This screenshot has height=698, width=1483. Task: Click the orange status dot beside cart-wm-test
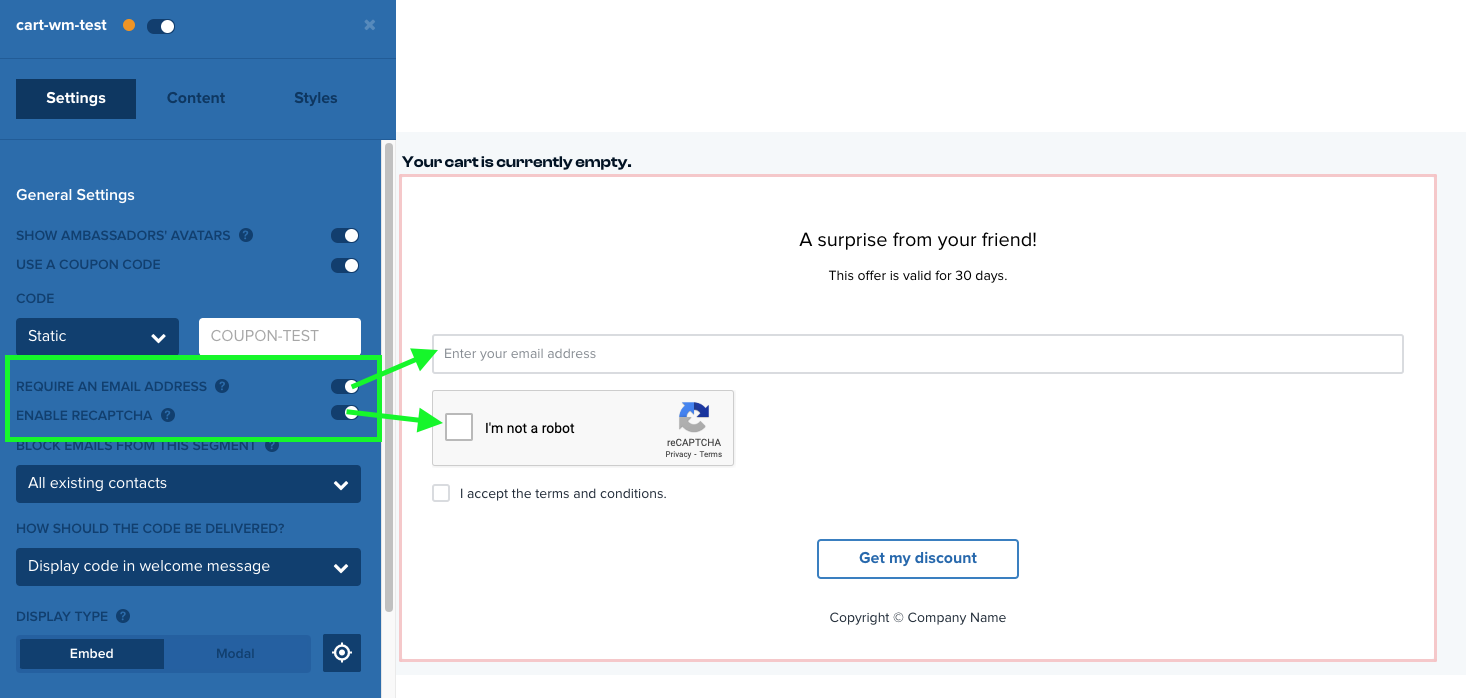pyautogui.click(x=128, y=24)
